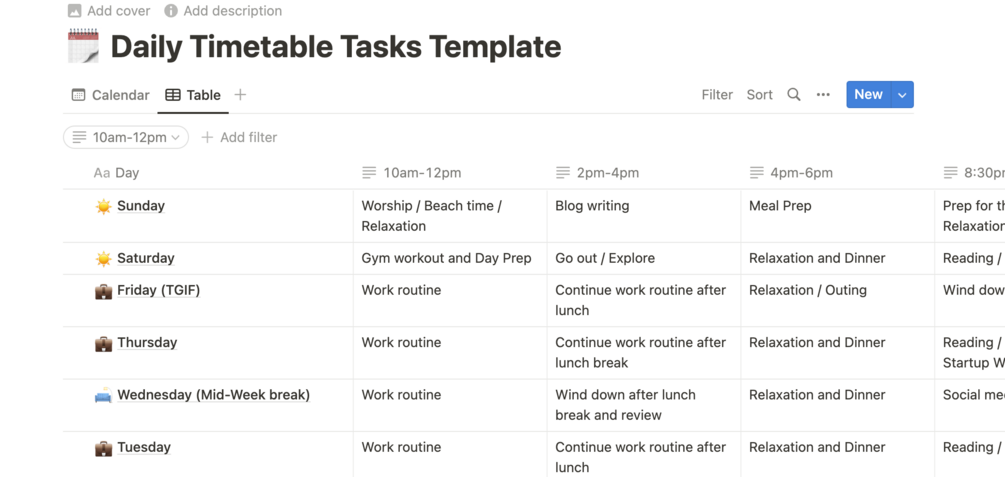Select the Table view tab
This screenshot has width=1005, height=477.
coord(193,95)
